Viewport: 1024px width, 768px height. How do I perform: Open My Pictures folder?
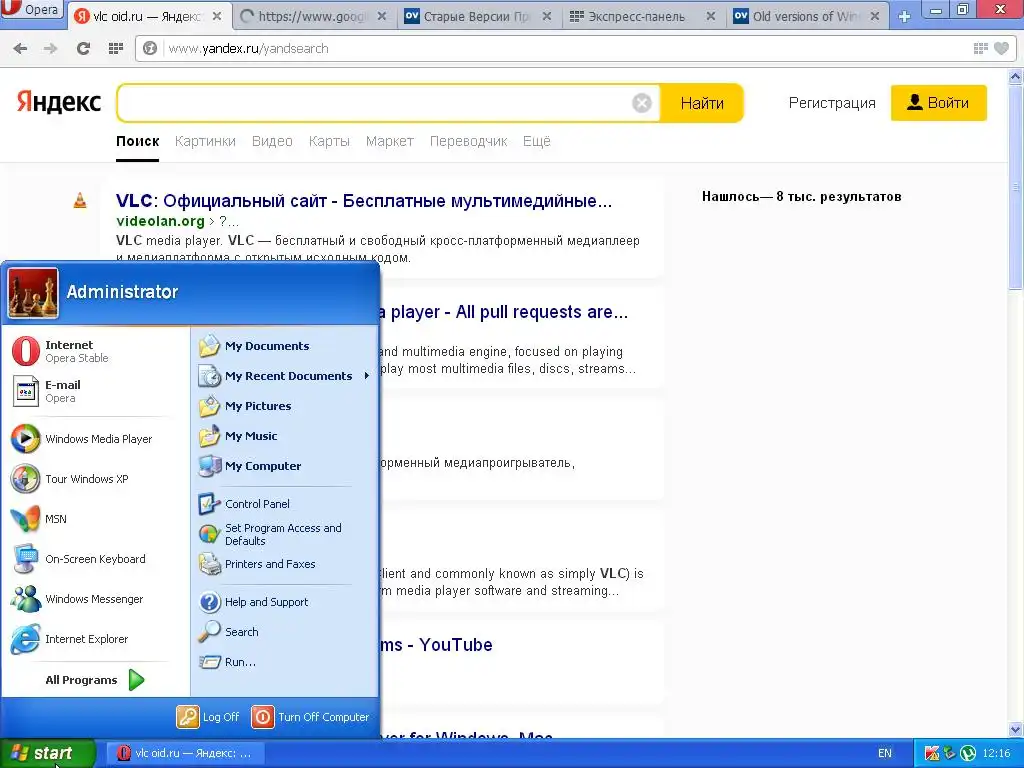coord(285,406)
